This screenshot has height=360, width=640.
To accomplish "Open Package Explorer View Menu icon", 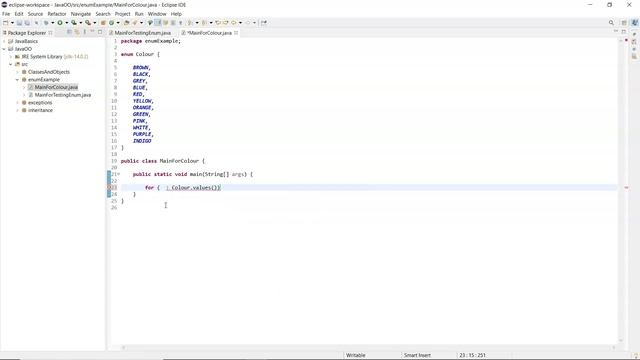I will coord(84,32).
